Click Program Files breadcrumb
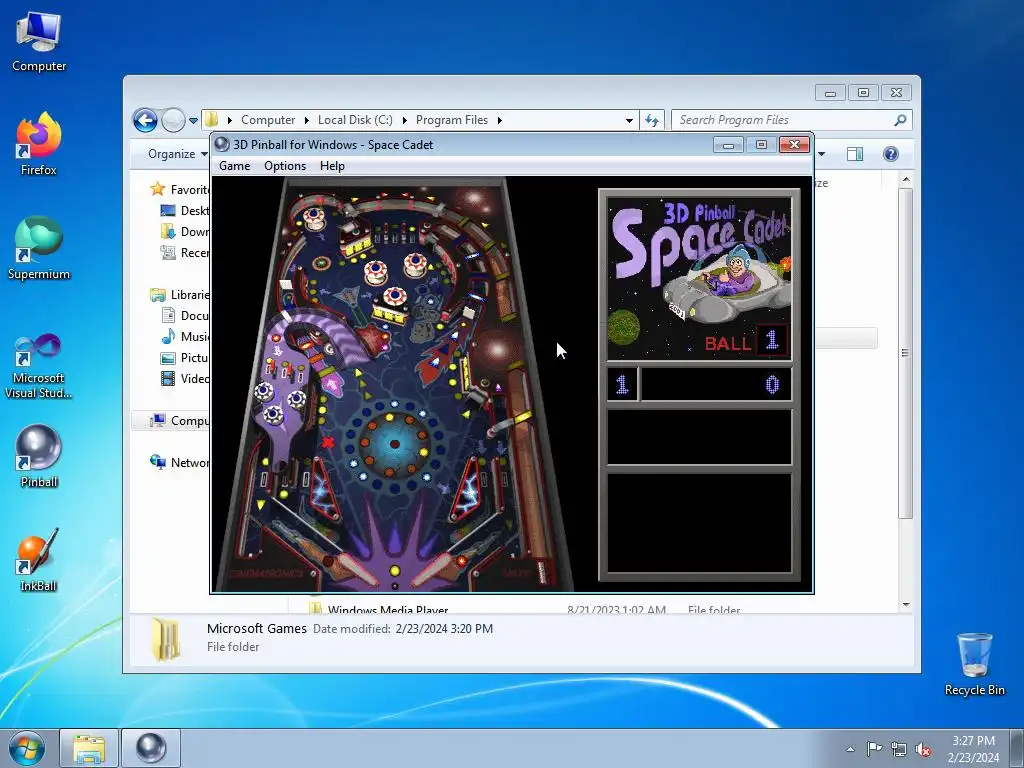1024x768 pixels. [452, 120]
